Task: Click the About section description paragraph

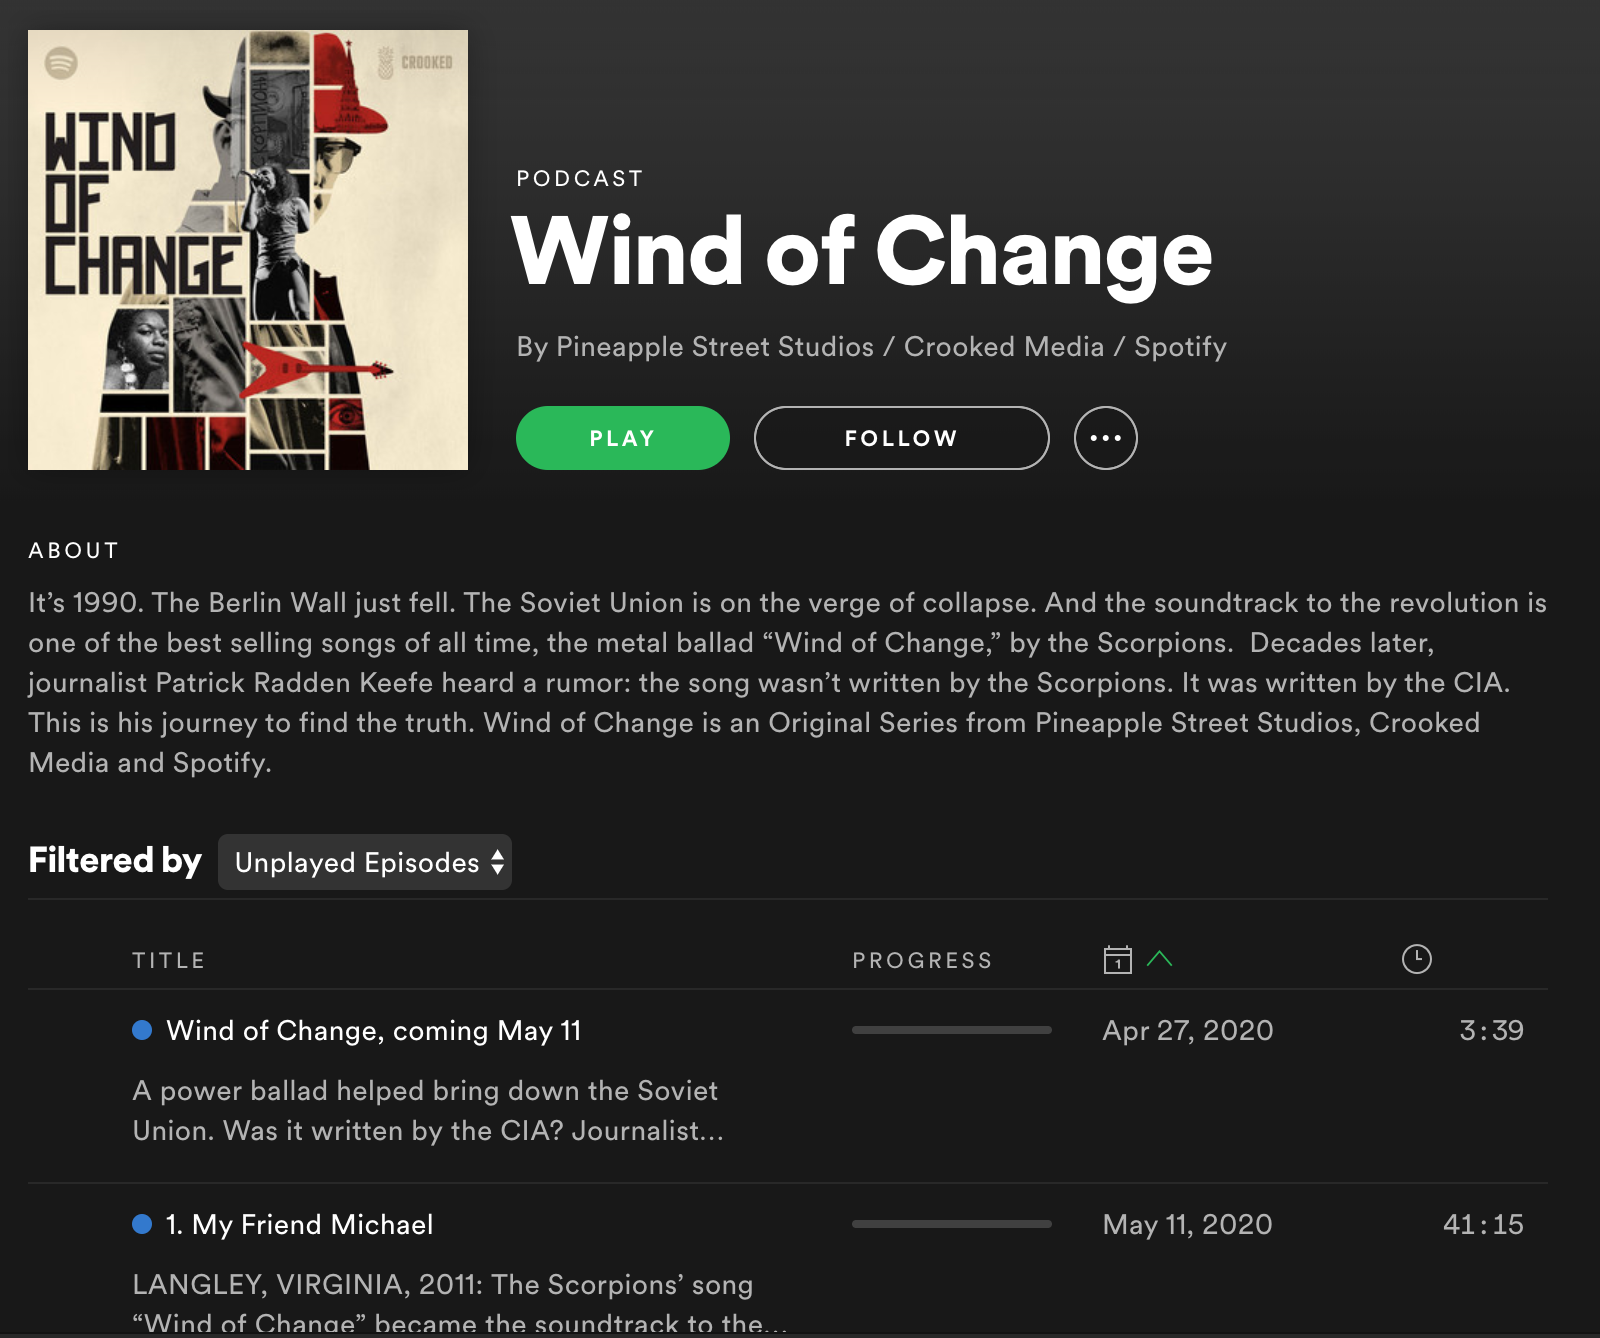Action: [x=787, y=682]
